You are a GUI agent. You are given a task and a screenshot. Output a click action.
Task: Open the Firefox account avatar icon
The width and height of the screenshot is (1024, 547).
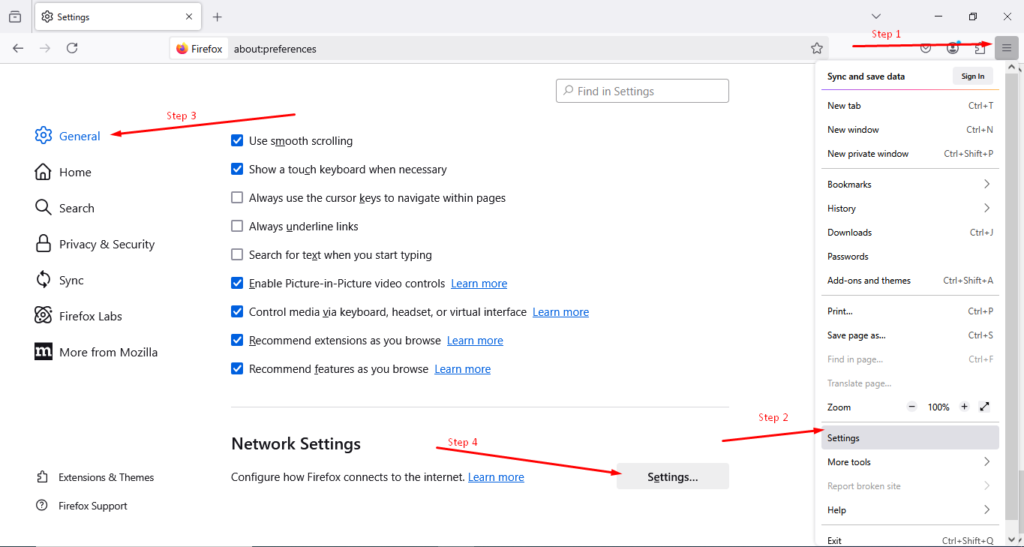(953, 48)
